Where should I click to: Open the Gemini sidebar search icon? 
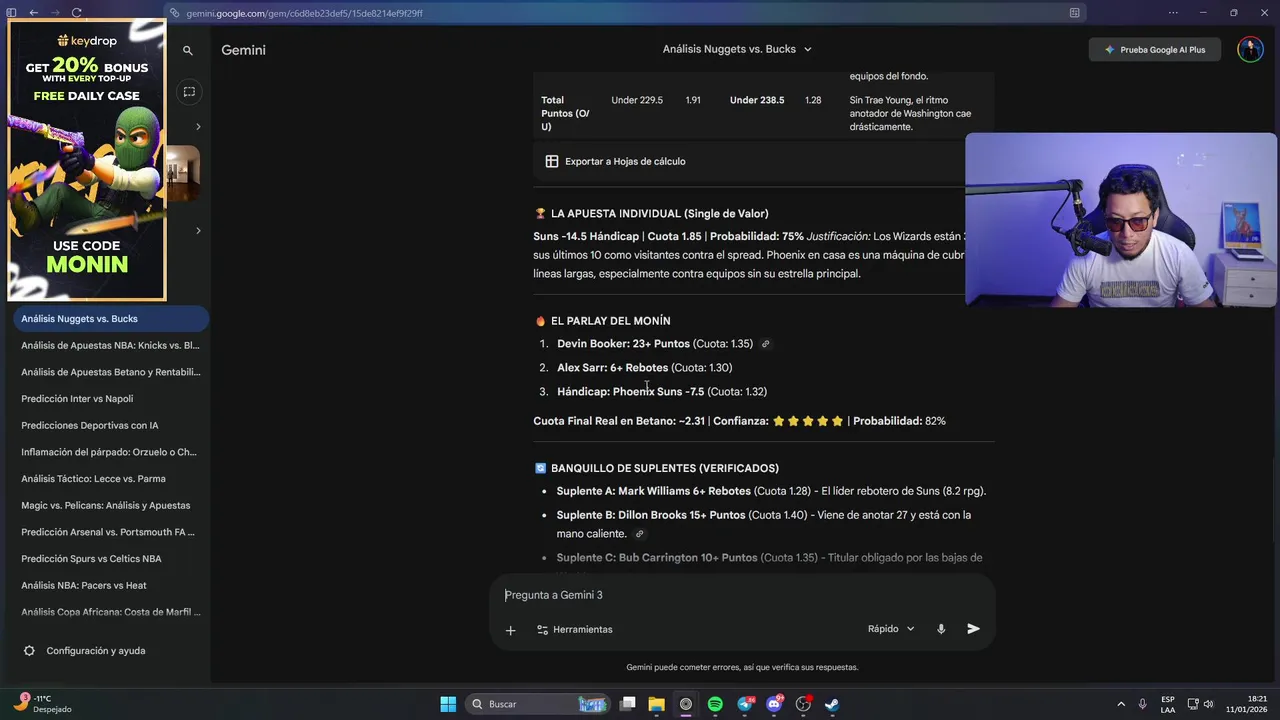pyautogui.click(x=187, y=50)
